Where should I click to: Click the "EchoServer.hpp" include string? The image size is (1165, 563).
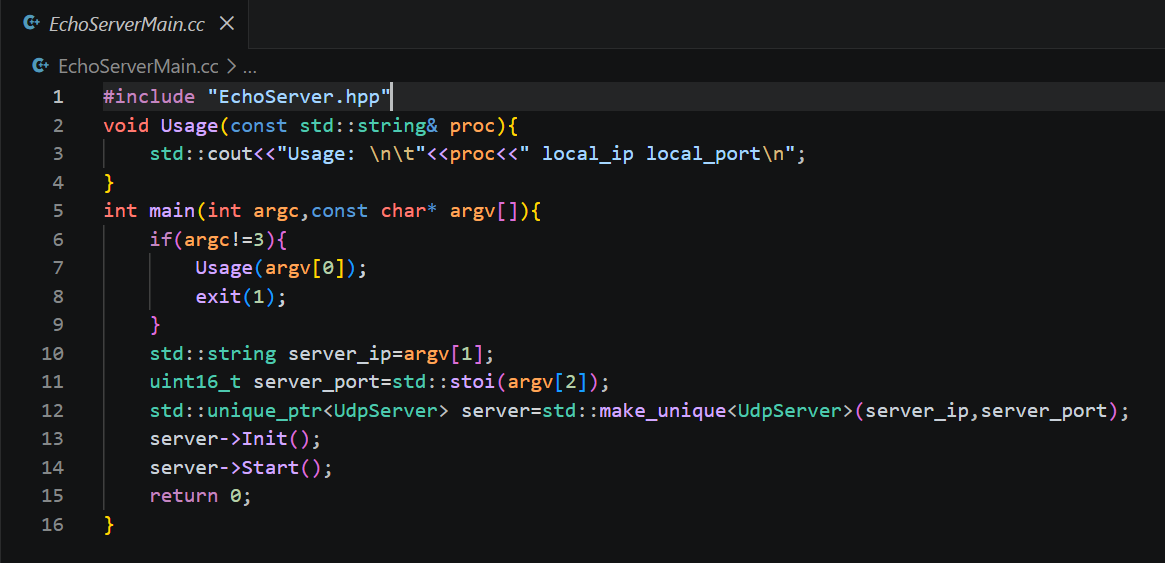[299, 97]
